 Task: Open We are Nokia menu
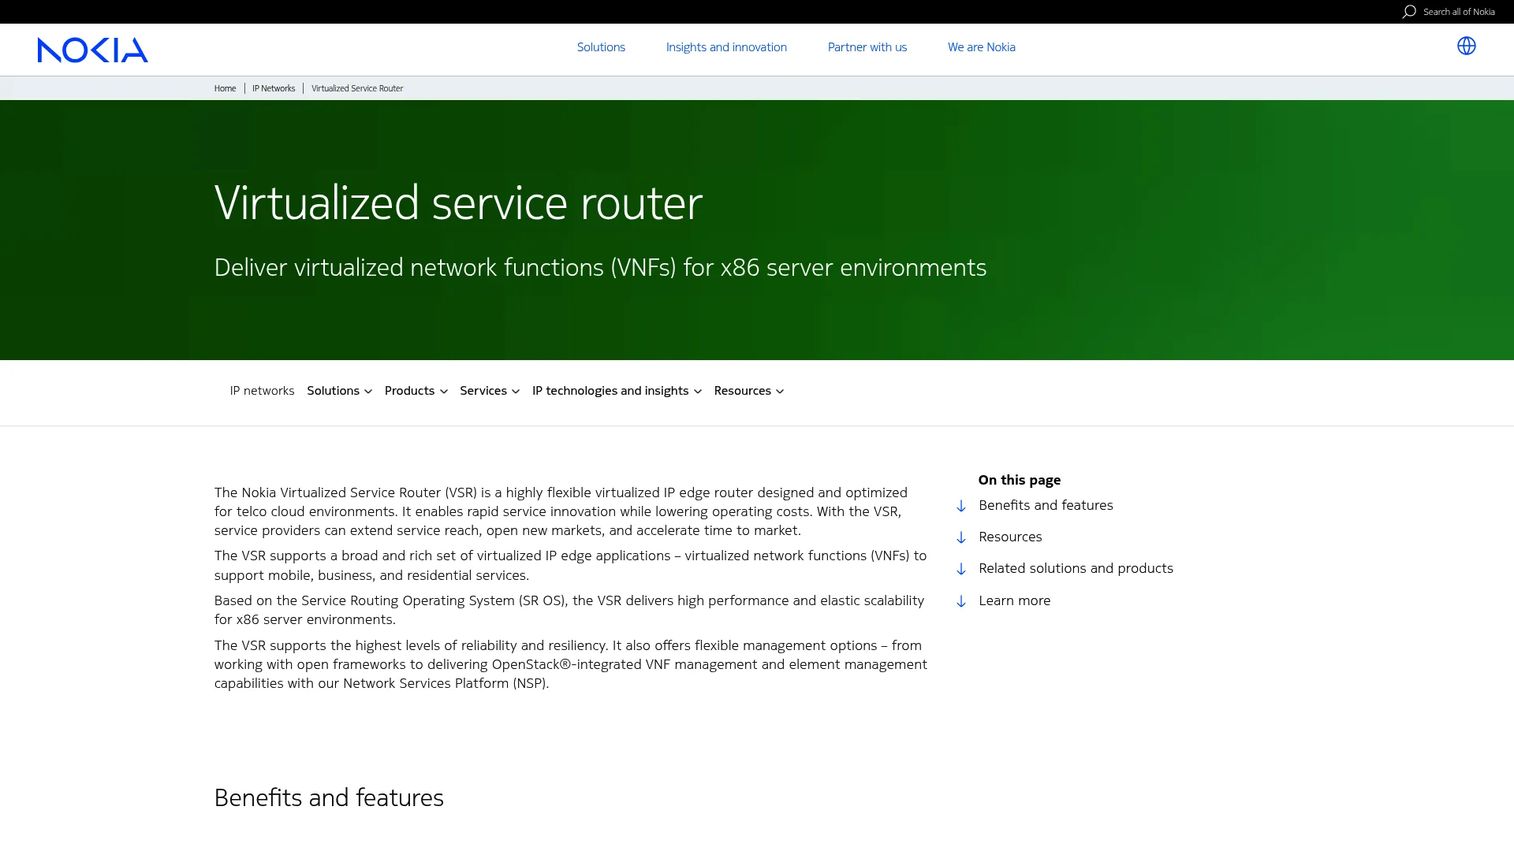click(981, 47)
